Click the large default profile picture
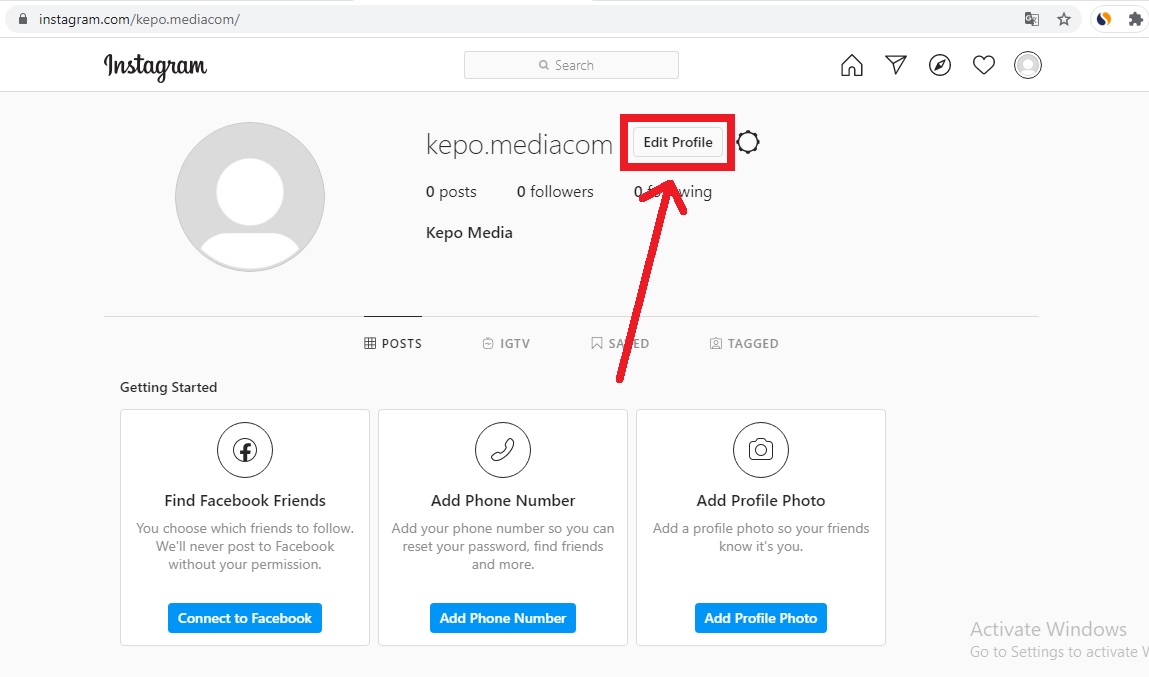This screenshot has height=677, width=1149. point(250,197)
